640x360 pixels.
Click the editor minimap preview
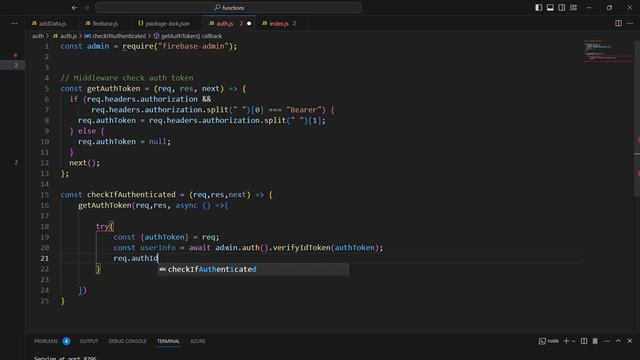click(x=608, y=51)
